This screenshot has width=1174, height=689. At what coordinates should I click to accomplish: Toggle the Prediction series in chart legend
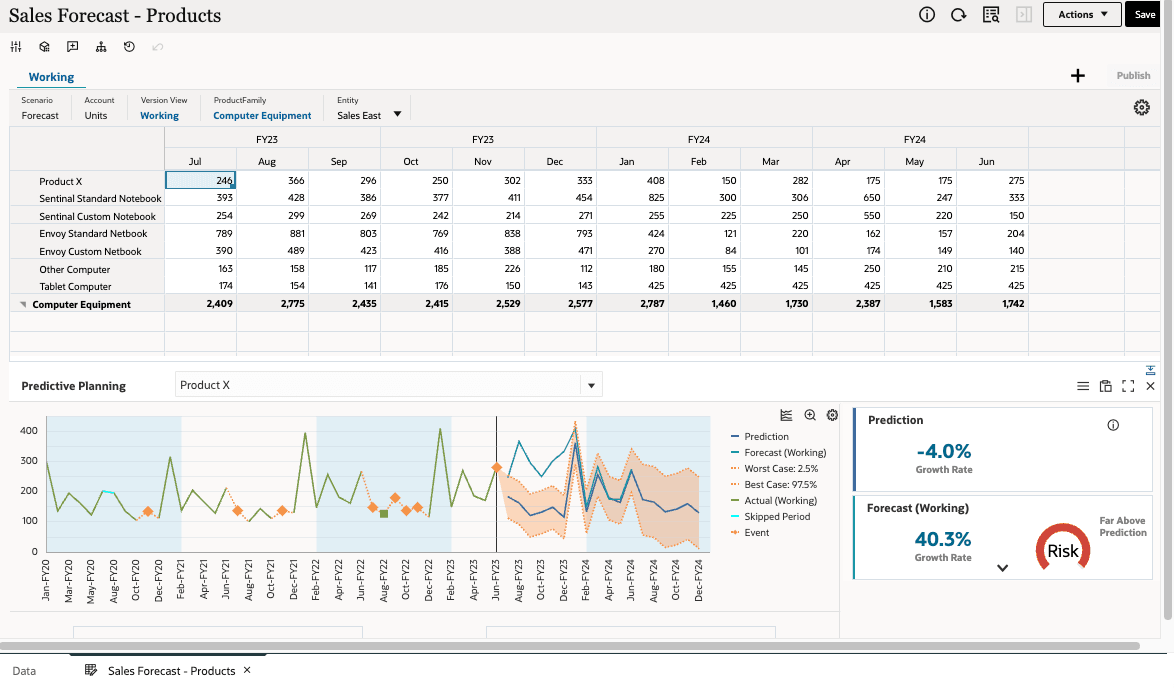(766, 437)
